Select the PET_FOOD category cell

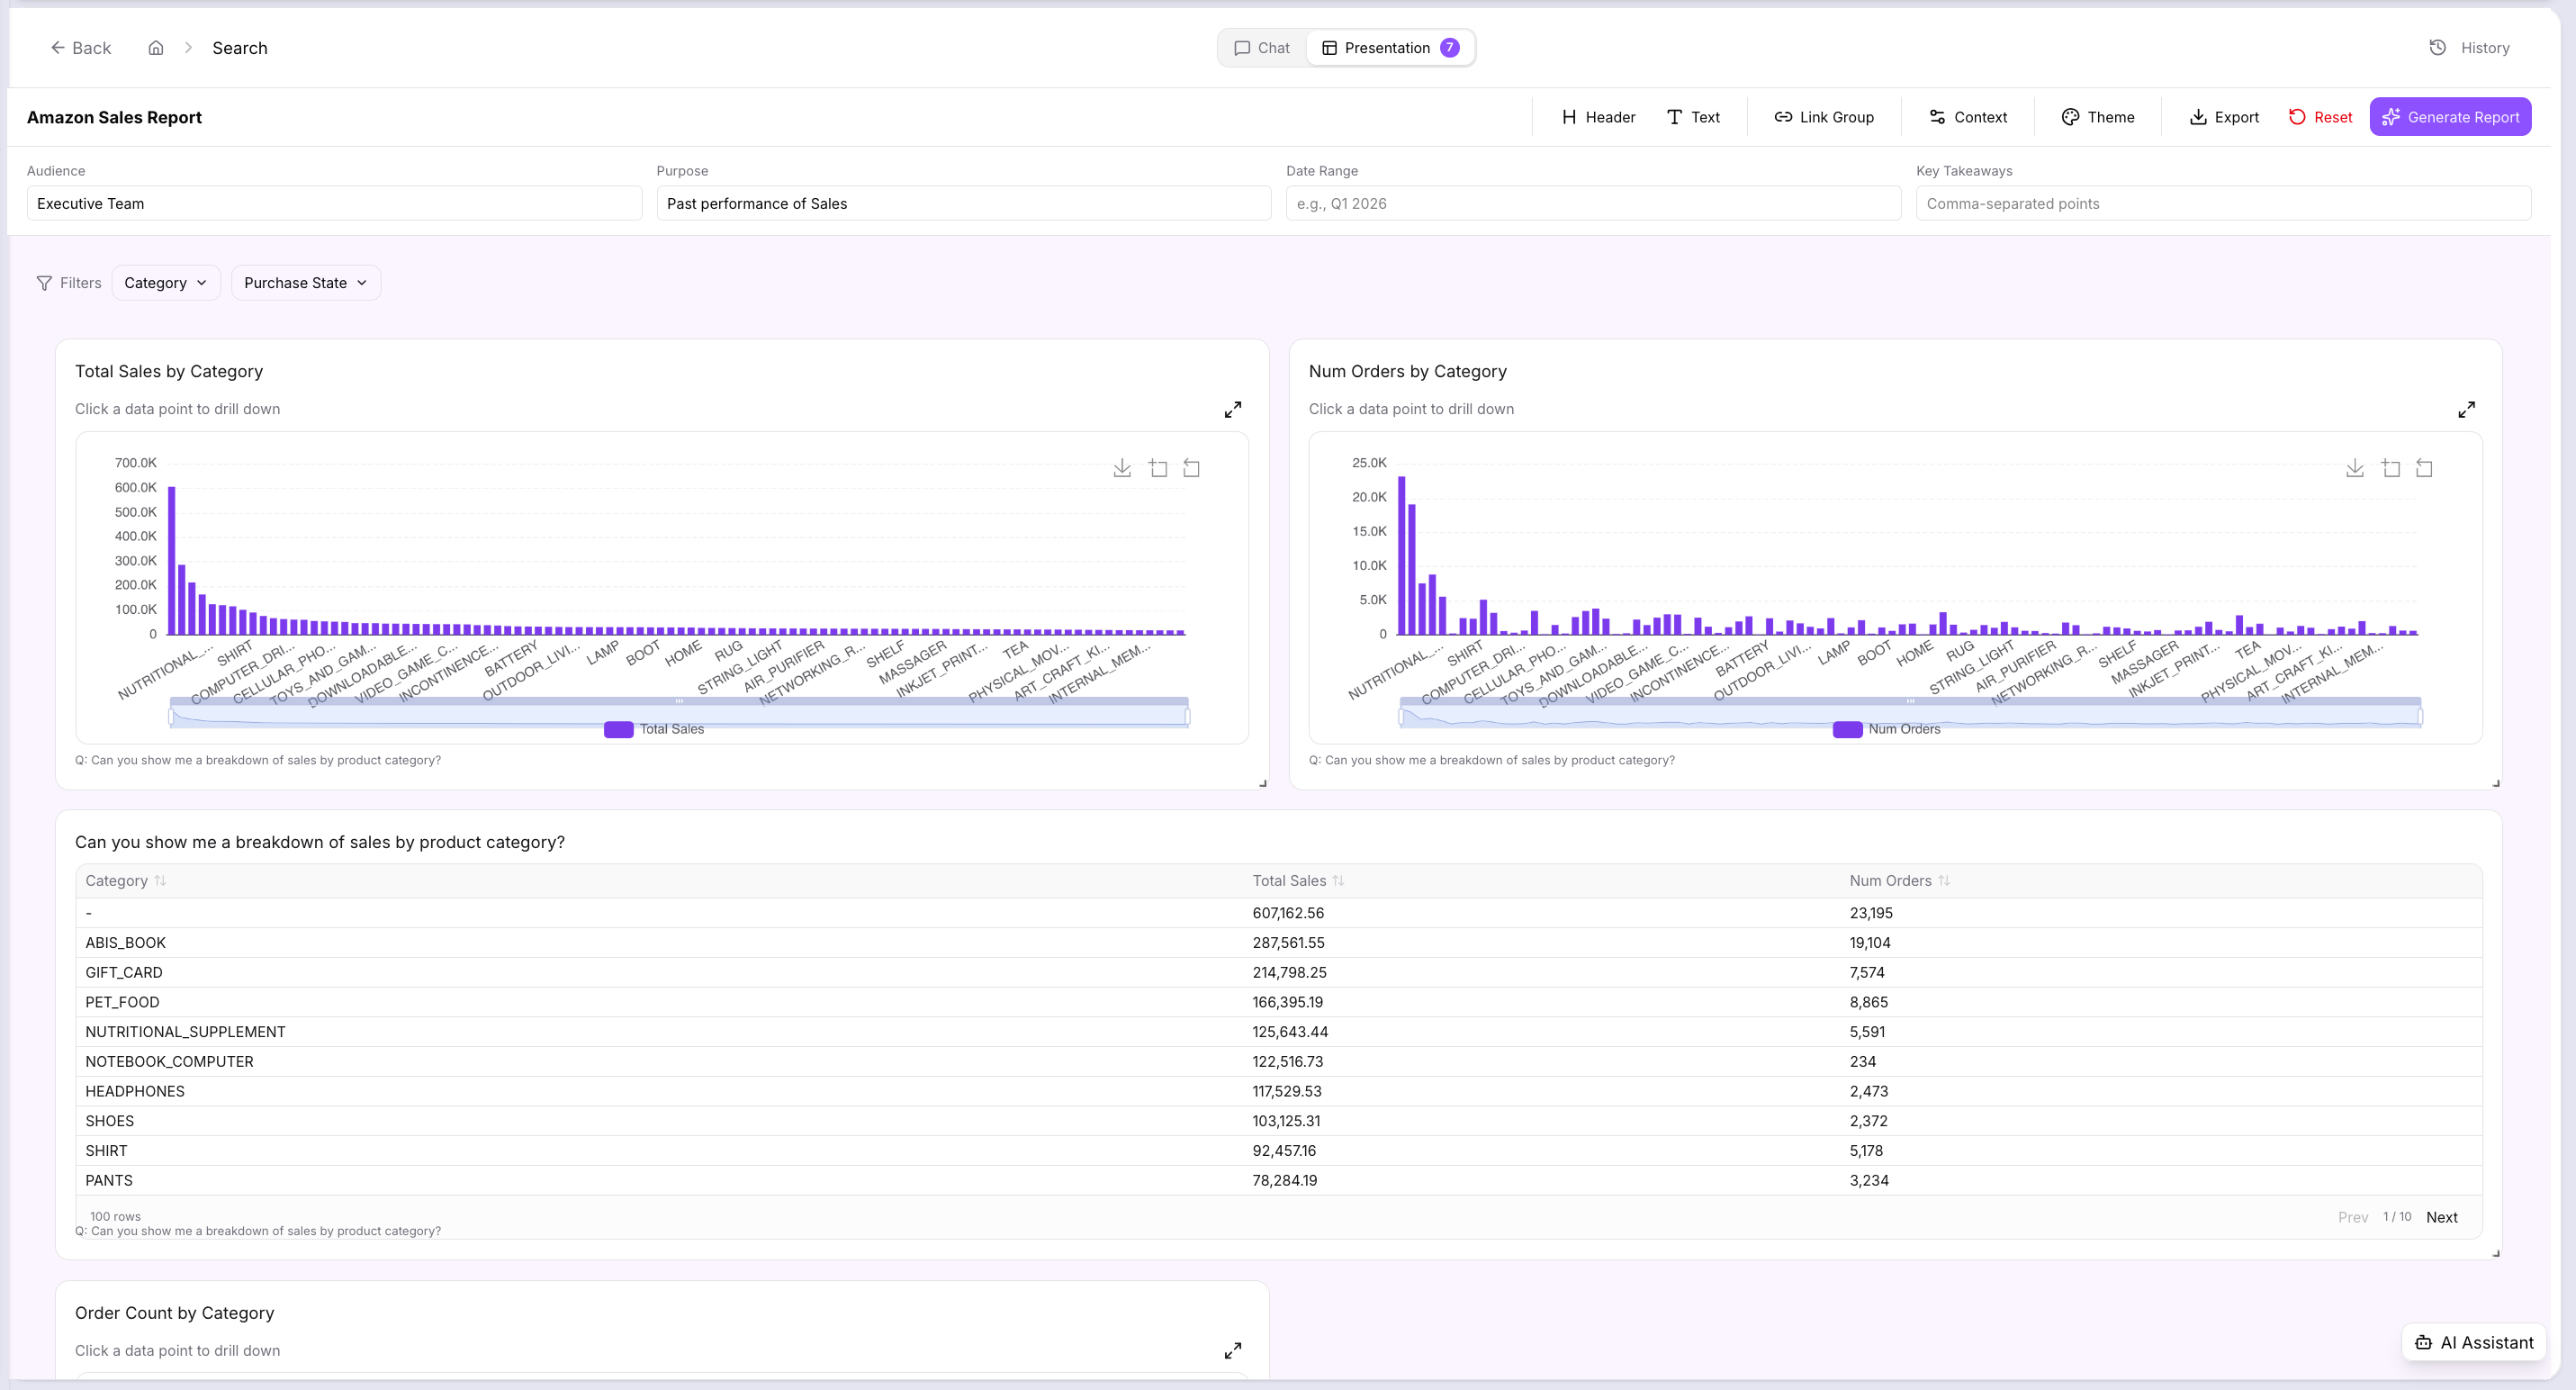point(122,1002)
